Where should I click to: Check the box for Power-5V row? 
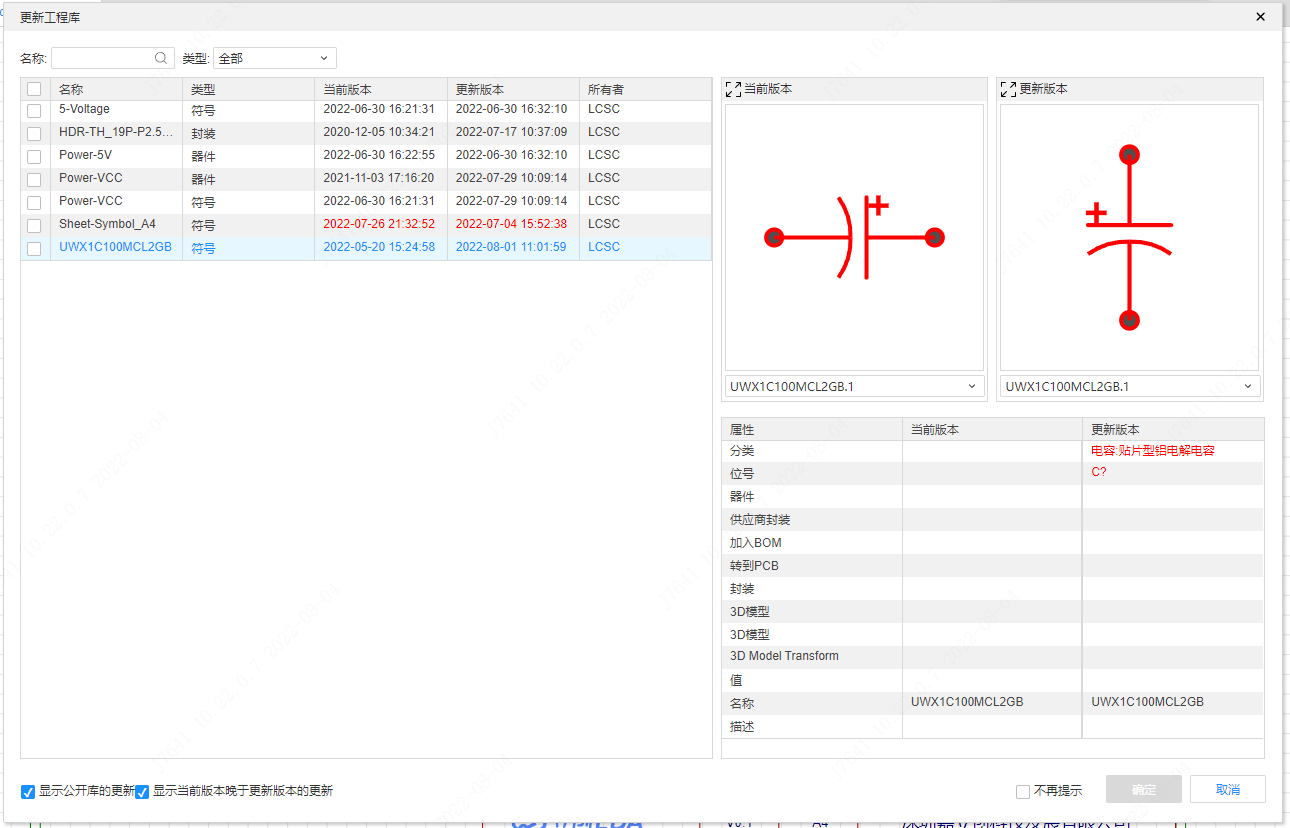[34, 156]
